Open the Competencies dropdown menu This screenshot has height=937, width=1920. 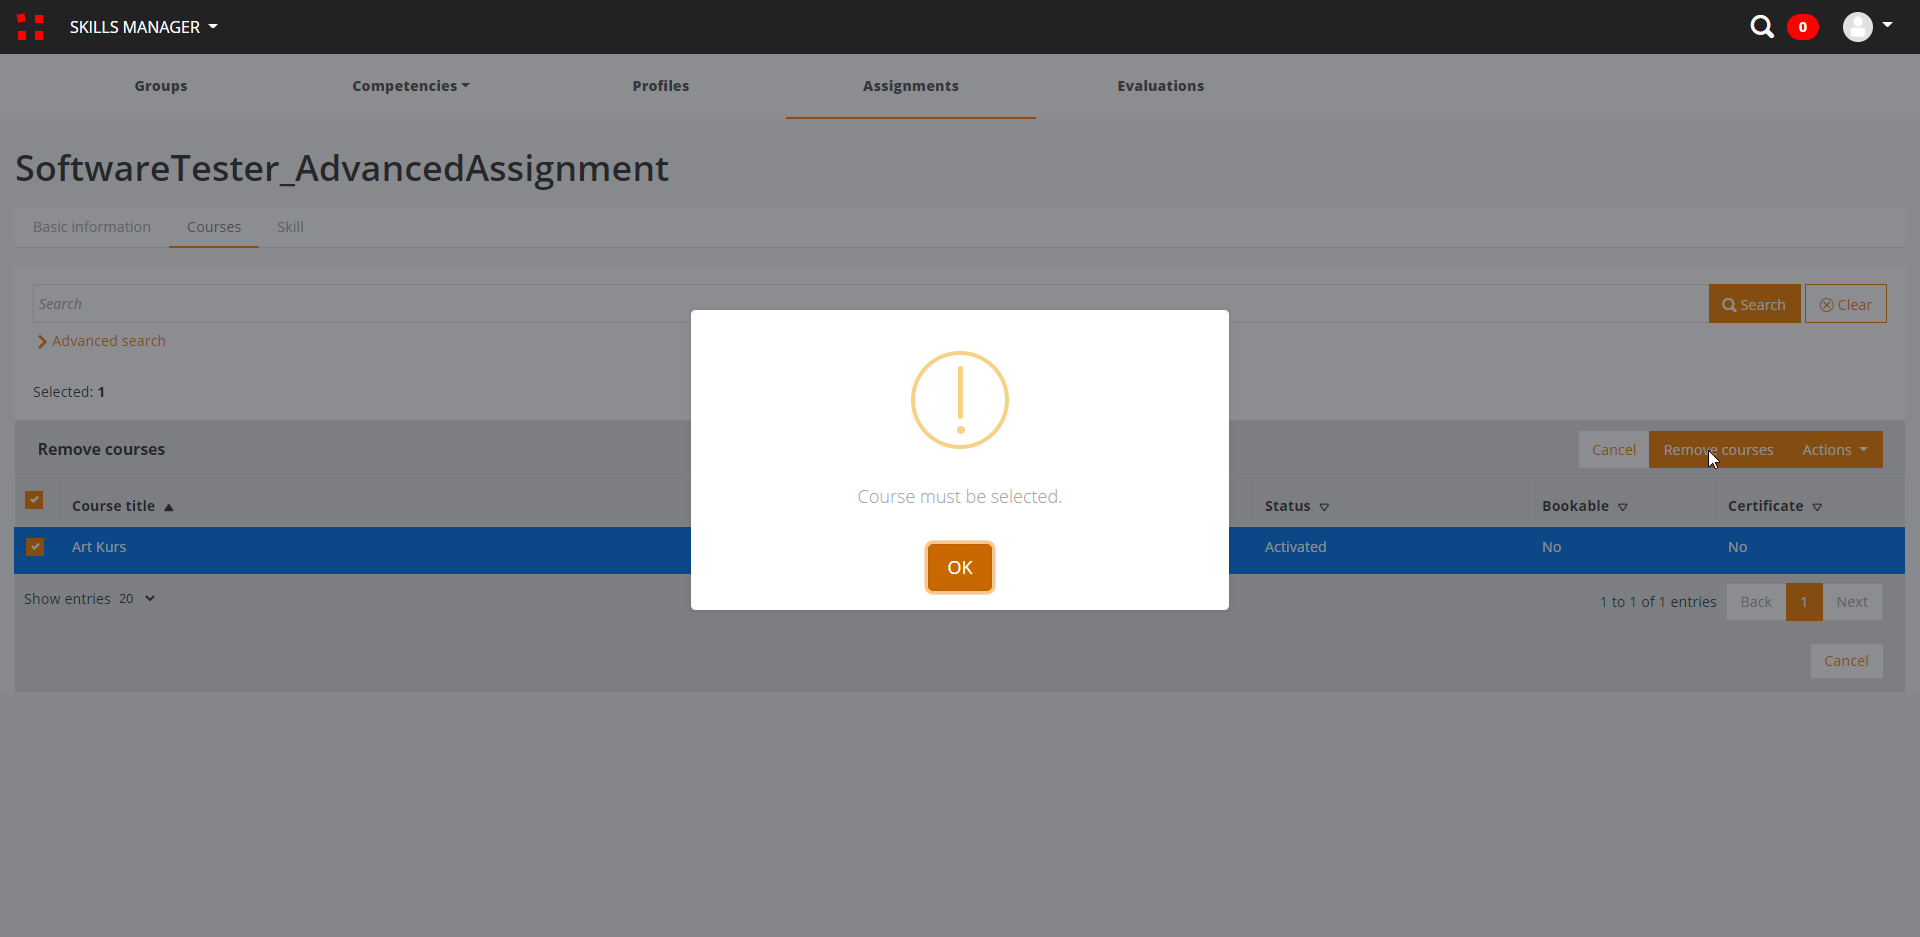tap(410, 86)
